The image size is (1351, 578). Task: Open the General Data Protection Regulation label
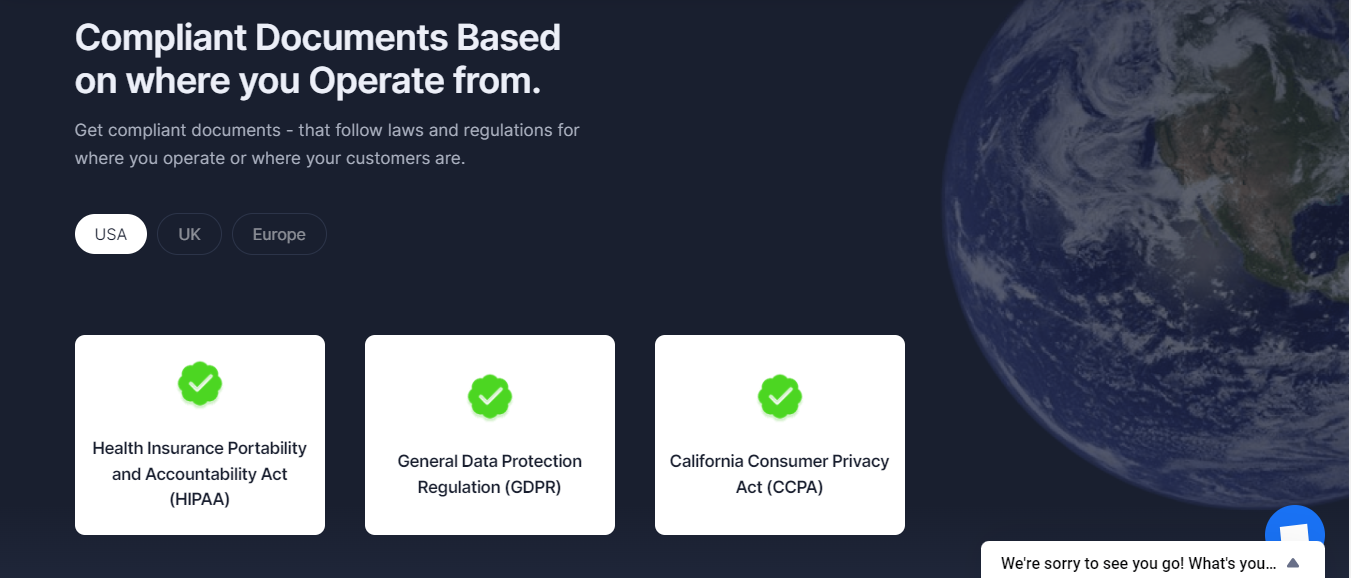490,474
